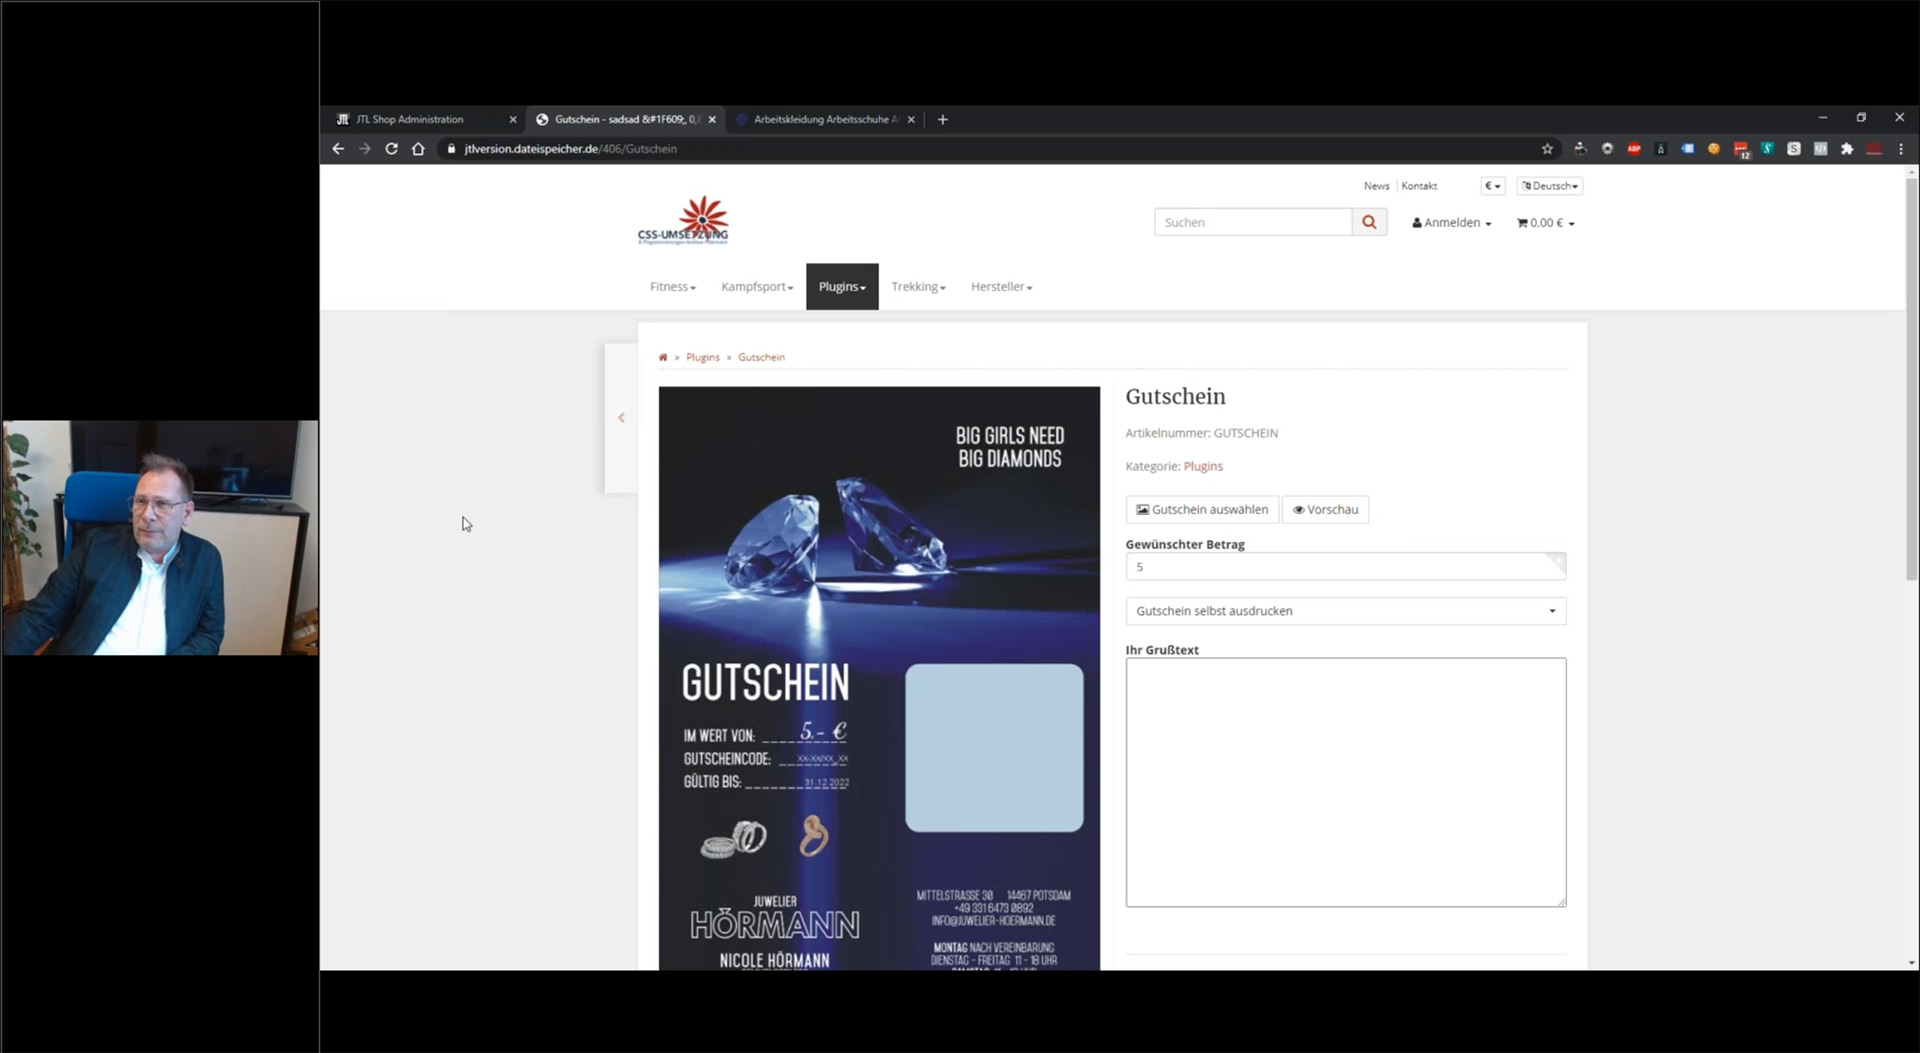Follow the Plugins category link
This screenshot has height=1053, width=1920.
click(x=1203, y=466)
